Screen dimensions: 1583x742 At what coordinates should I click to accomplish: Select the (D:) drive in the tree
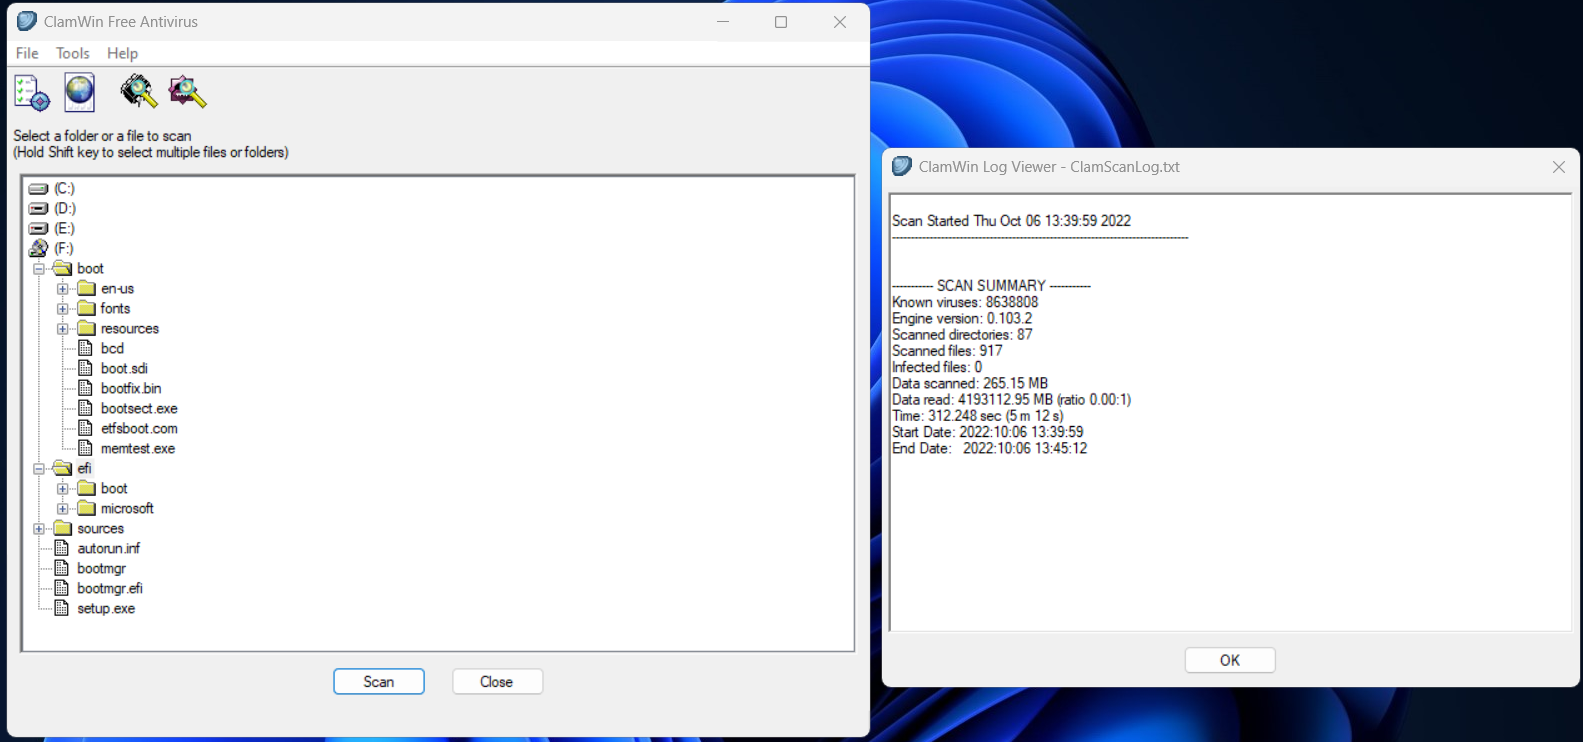point(65,208)
